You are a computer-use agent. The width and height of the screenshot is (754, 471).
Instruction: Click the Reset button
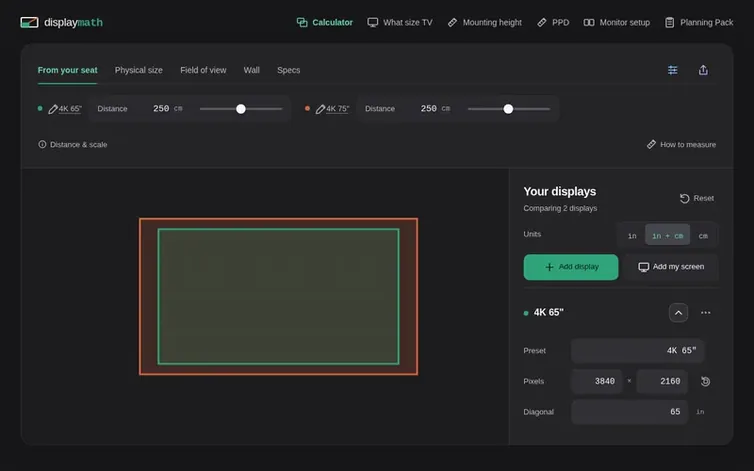point(697,198)
